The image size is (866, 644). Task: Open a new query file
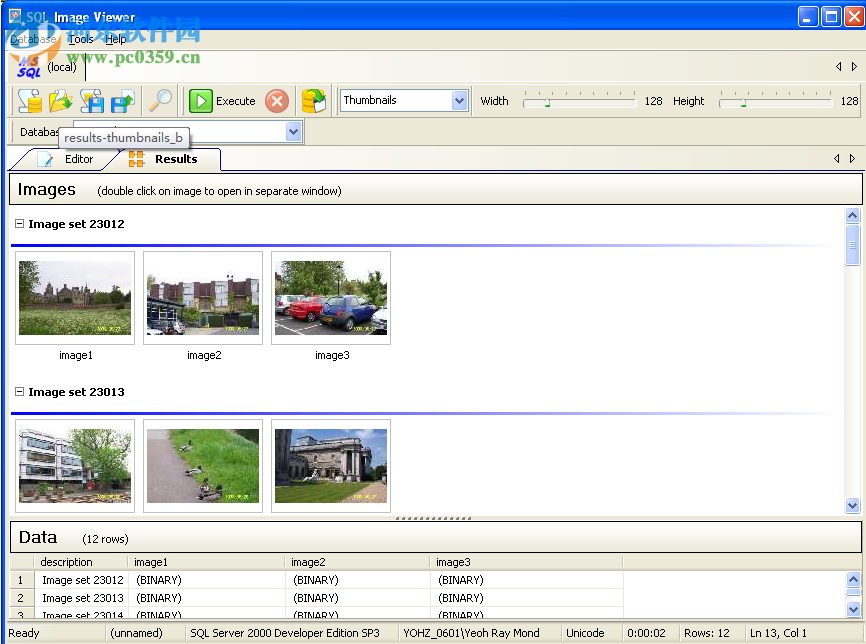click(28, 101)
